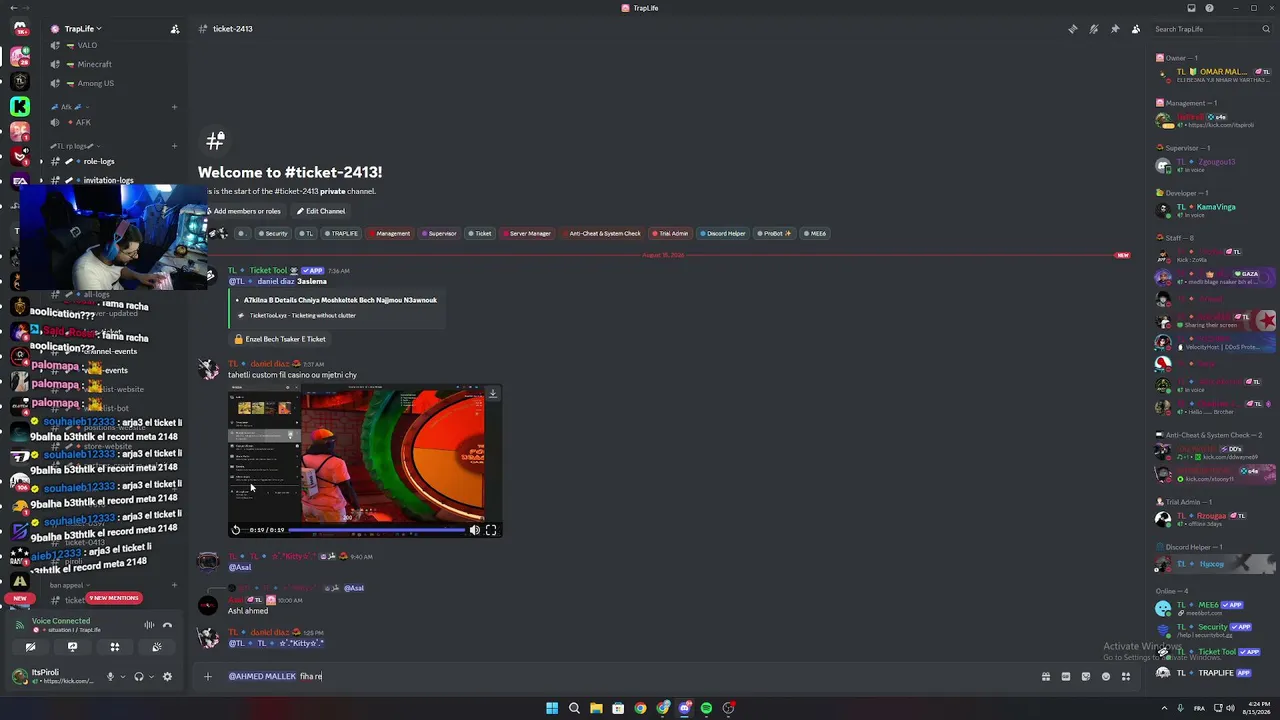
Task: Open microphone input options arrow
Action: pyautogui.click(x=123, y=677)
